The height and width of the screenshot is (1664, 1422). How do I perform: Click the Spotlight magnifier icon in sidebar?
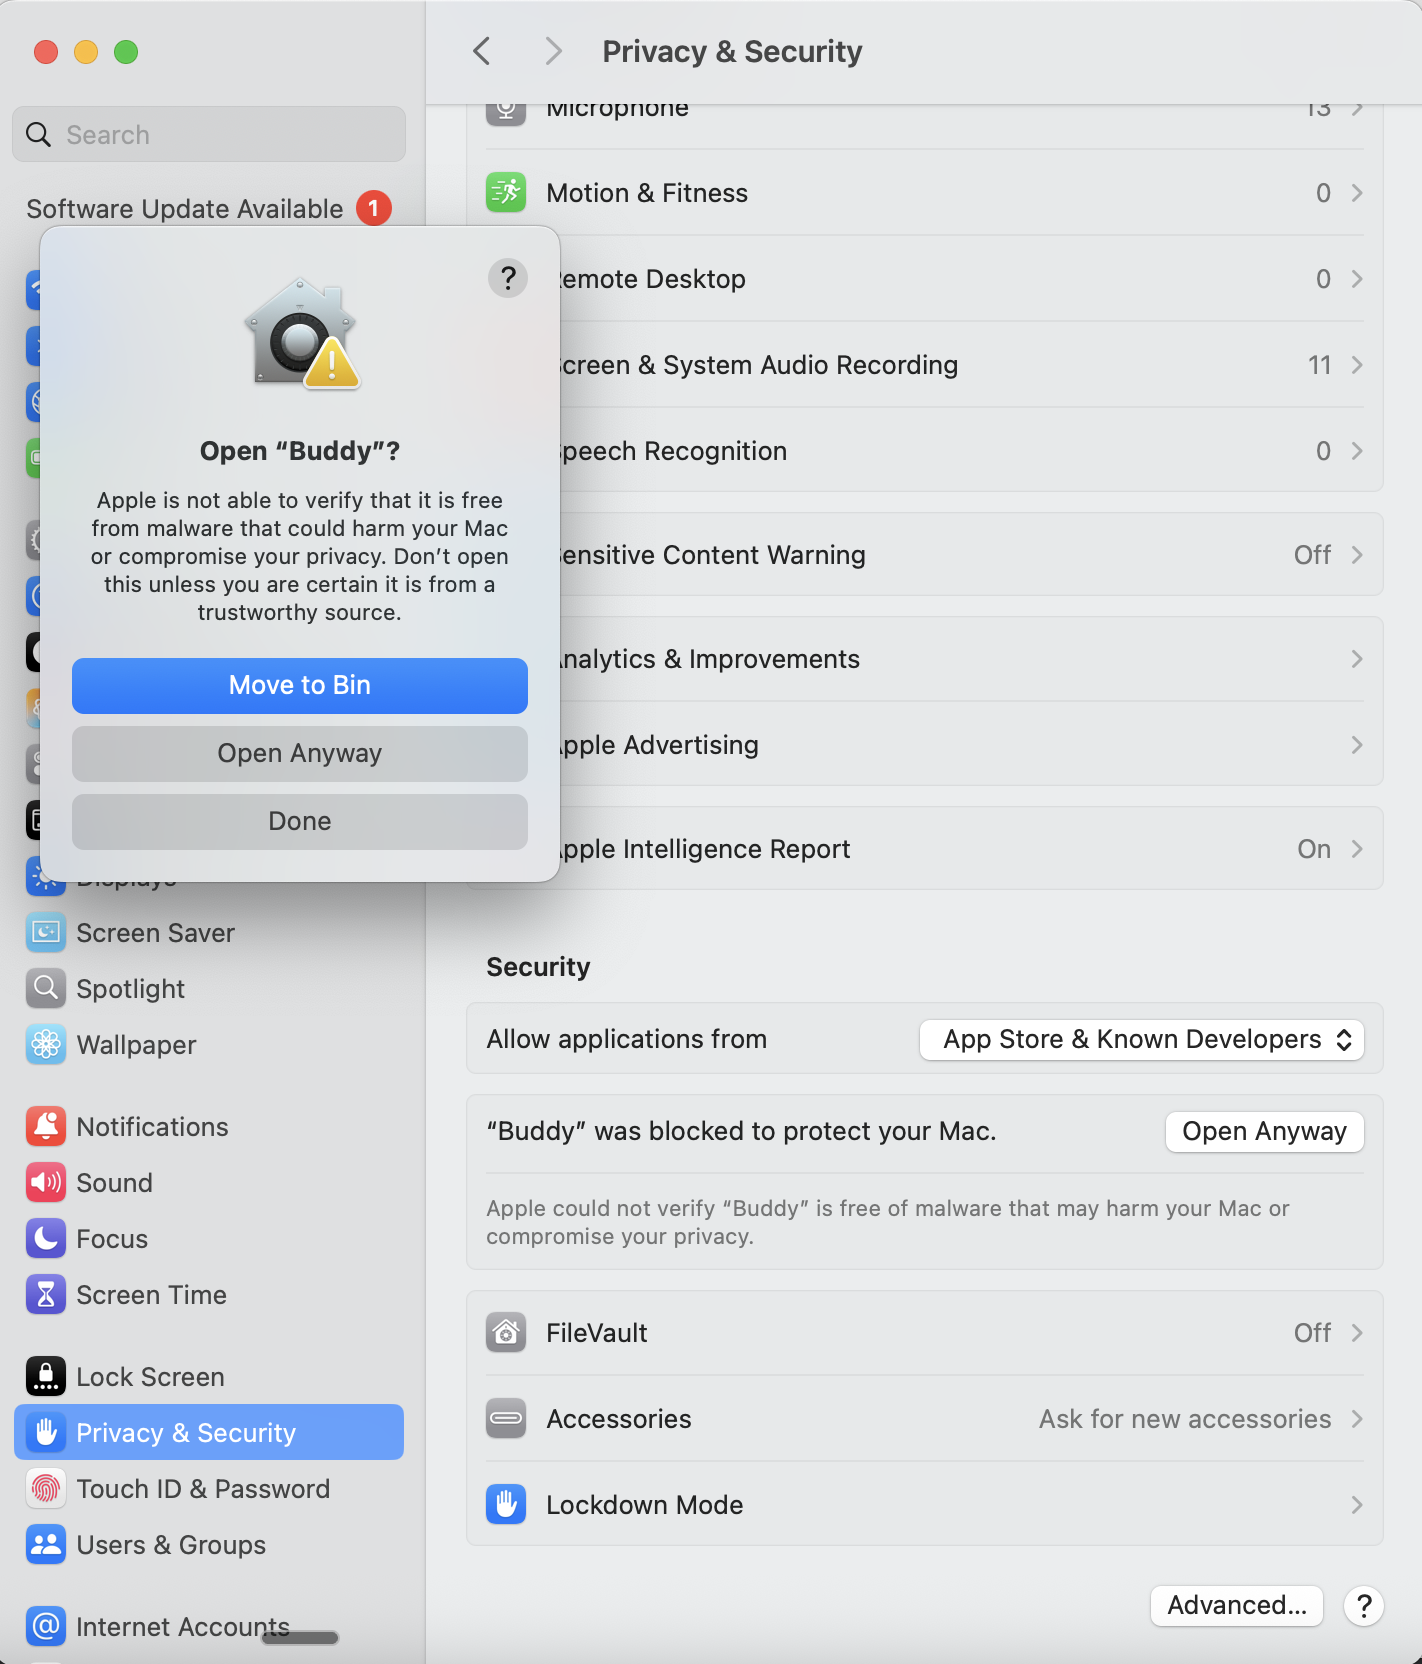[x=46, y=988]
